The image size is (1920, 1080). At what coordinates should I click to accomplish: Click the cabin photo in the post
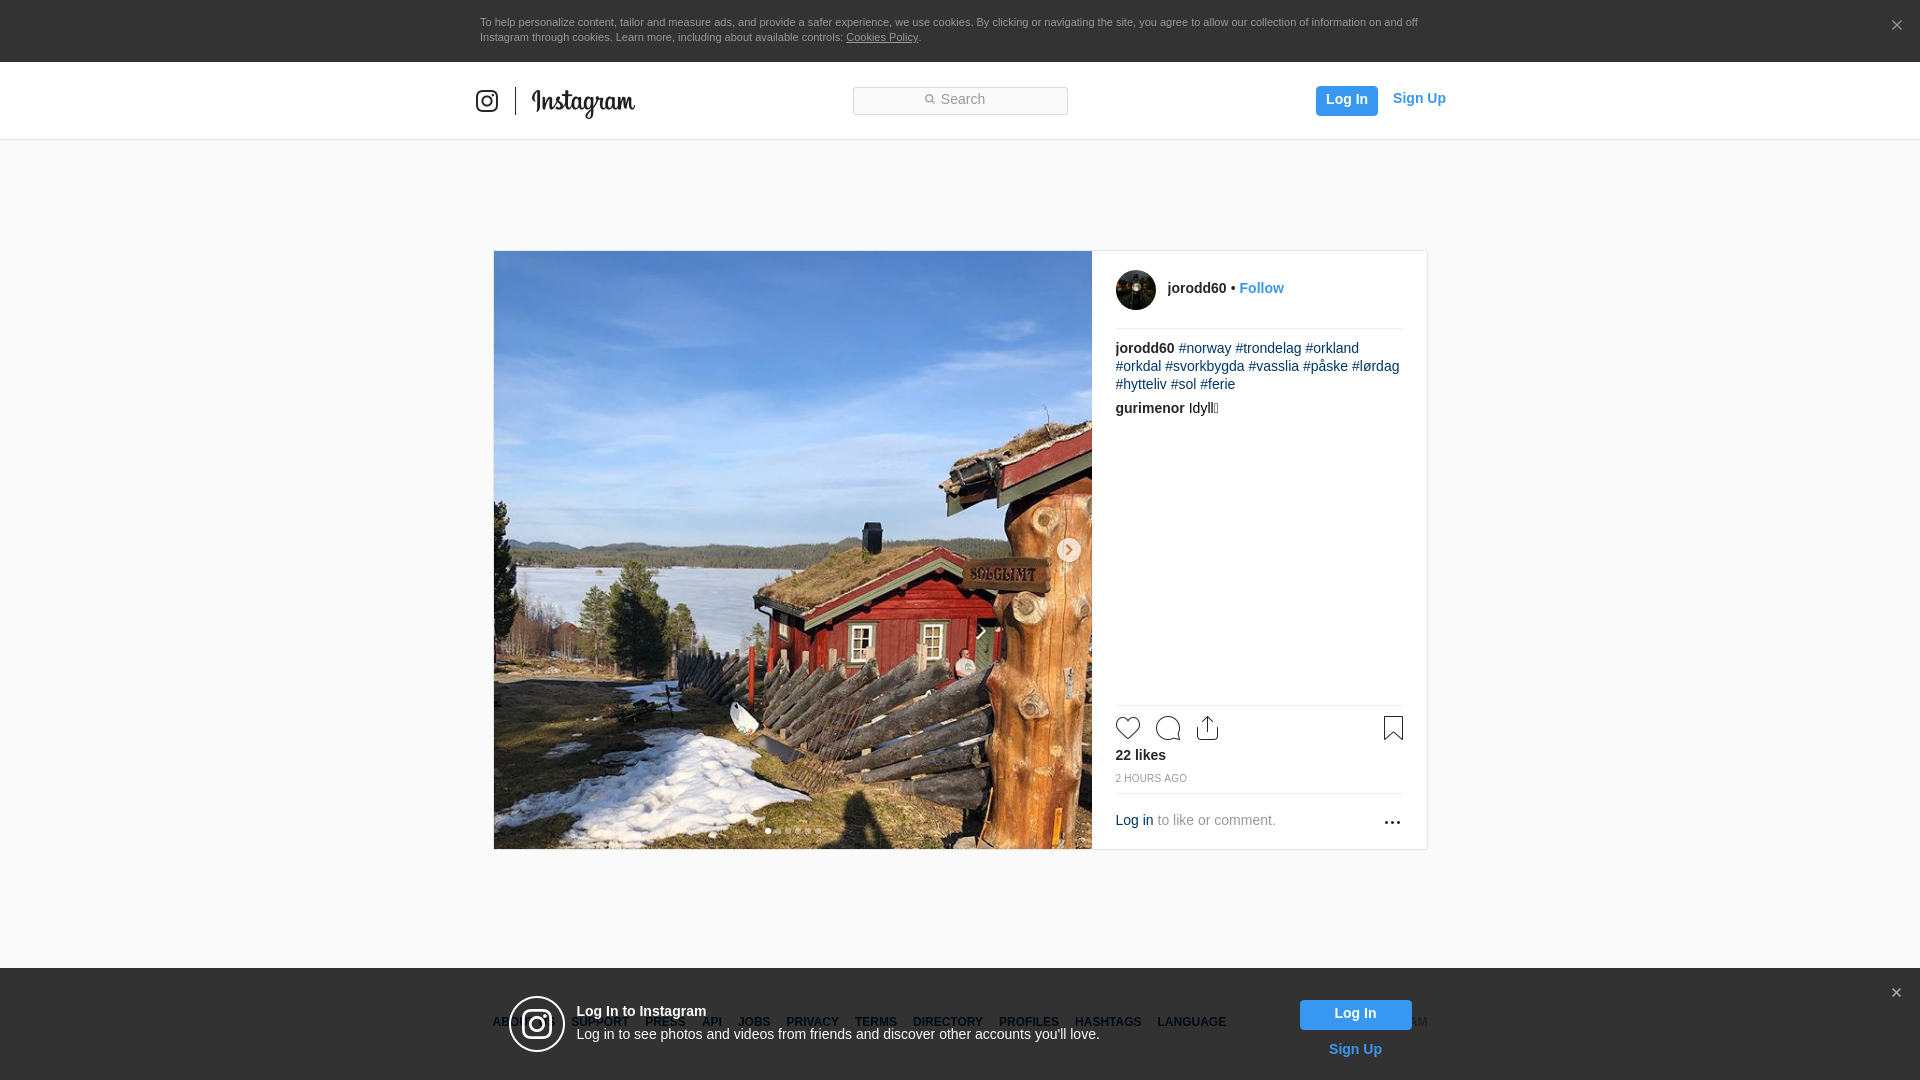pos(793,550)
